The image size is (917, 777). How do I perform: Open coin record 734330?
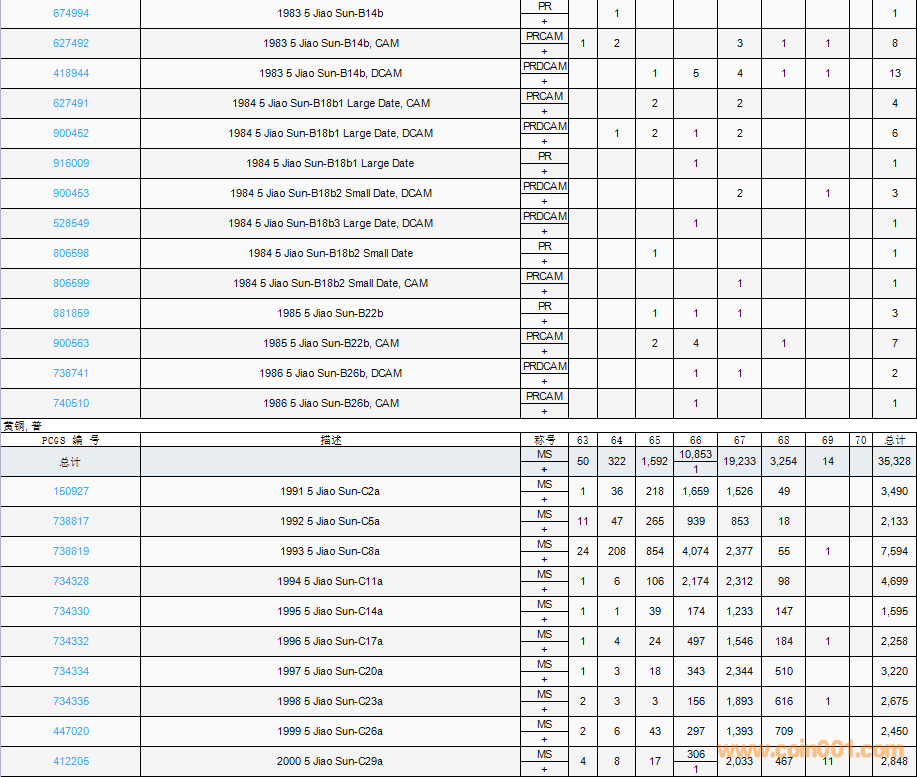[x=71, y=611]
